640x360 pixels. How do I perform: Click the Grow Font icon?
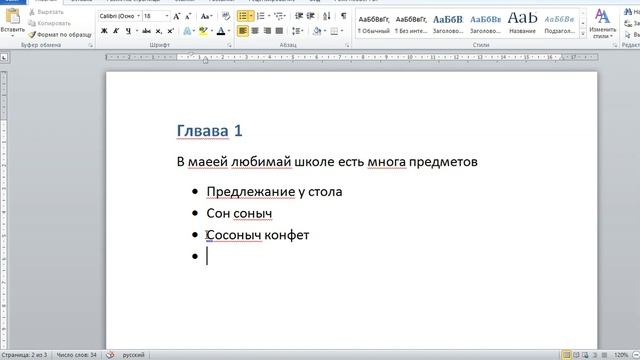click(177, 16)
